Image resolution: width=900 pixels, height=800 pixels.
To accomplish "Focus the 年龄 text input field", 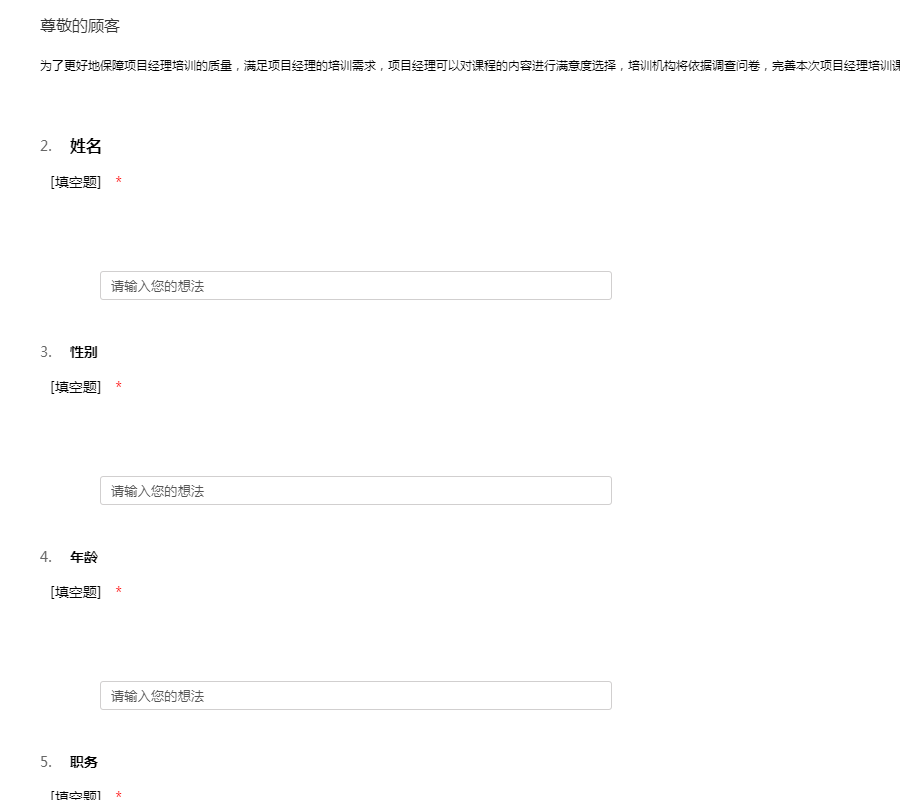I will click(x=355, y=696).
